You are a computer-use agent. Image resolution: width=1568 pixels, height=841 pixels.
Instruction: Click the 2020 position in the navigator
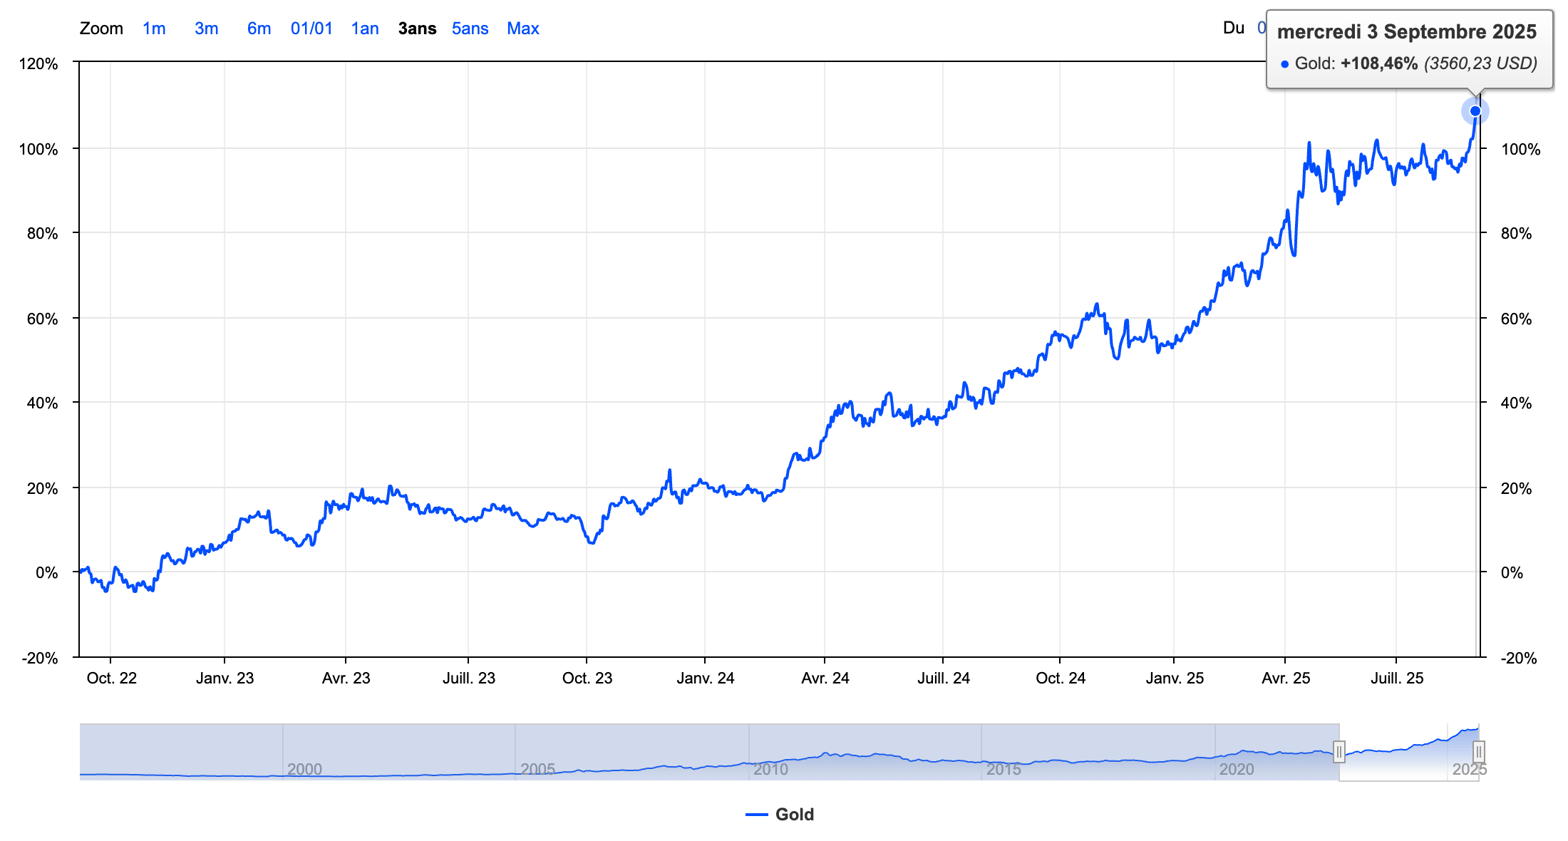(1236, 769)
